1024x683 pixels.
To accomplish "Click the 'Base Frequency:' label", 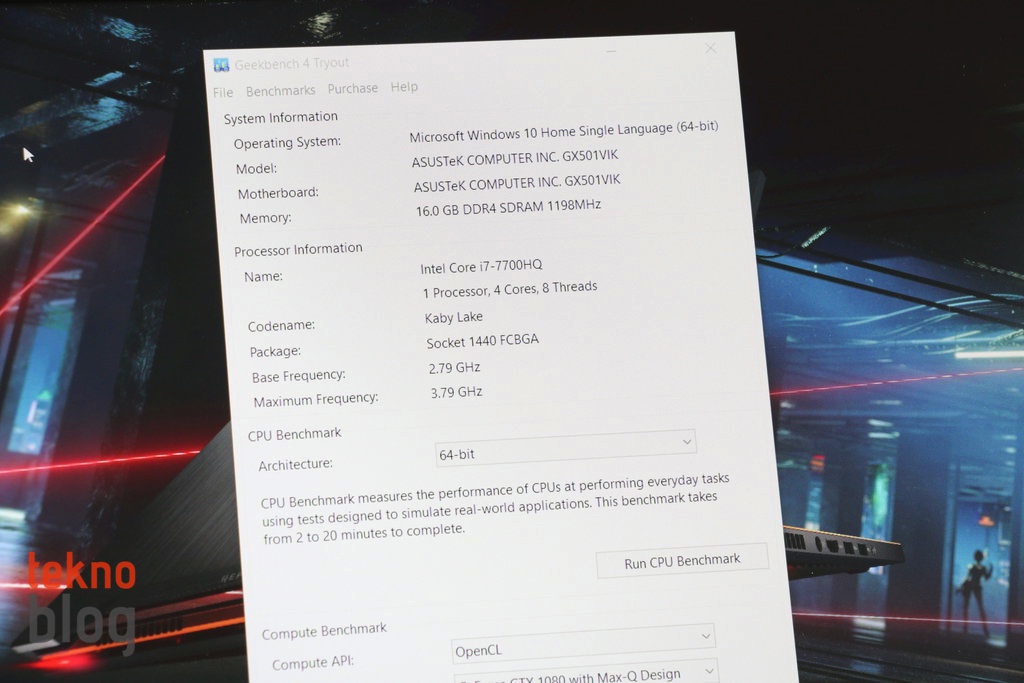I will 298,376.
